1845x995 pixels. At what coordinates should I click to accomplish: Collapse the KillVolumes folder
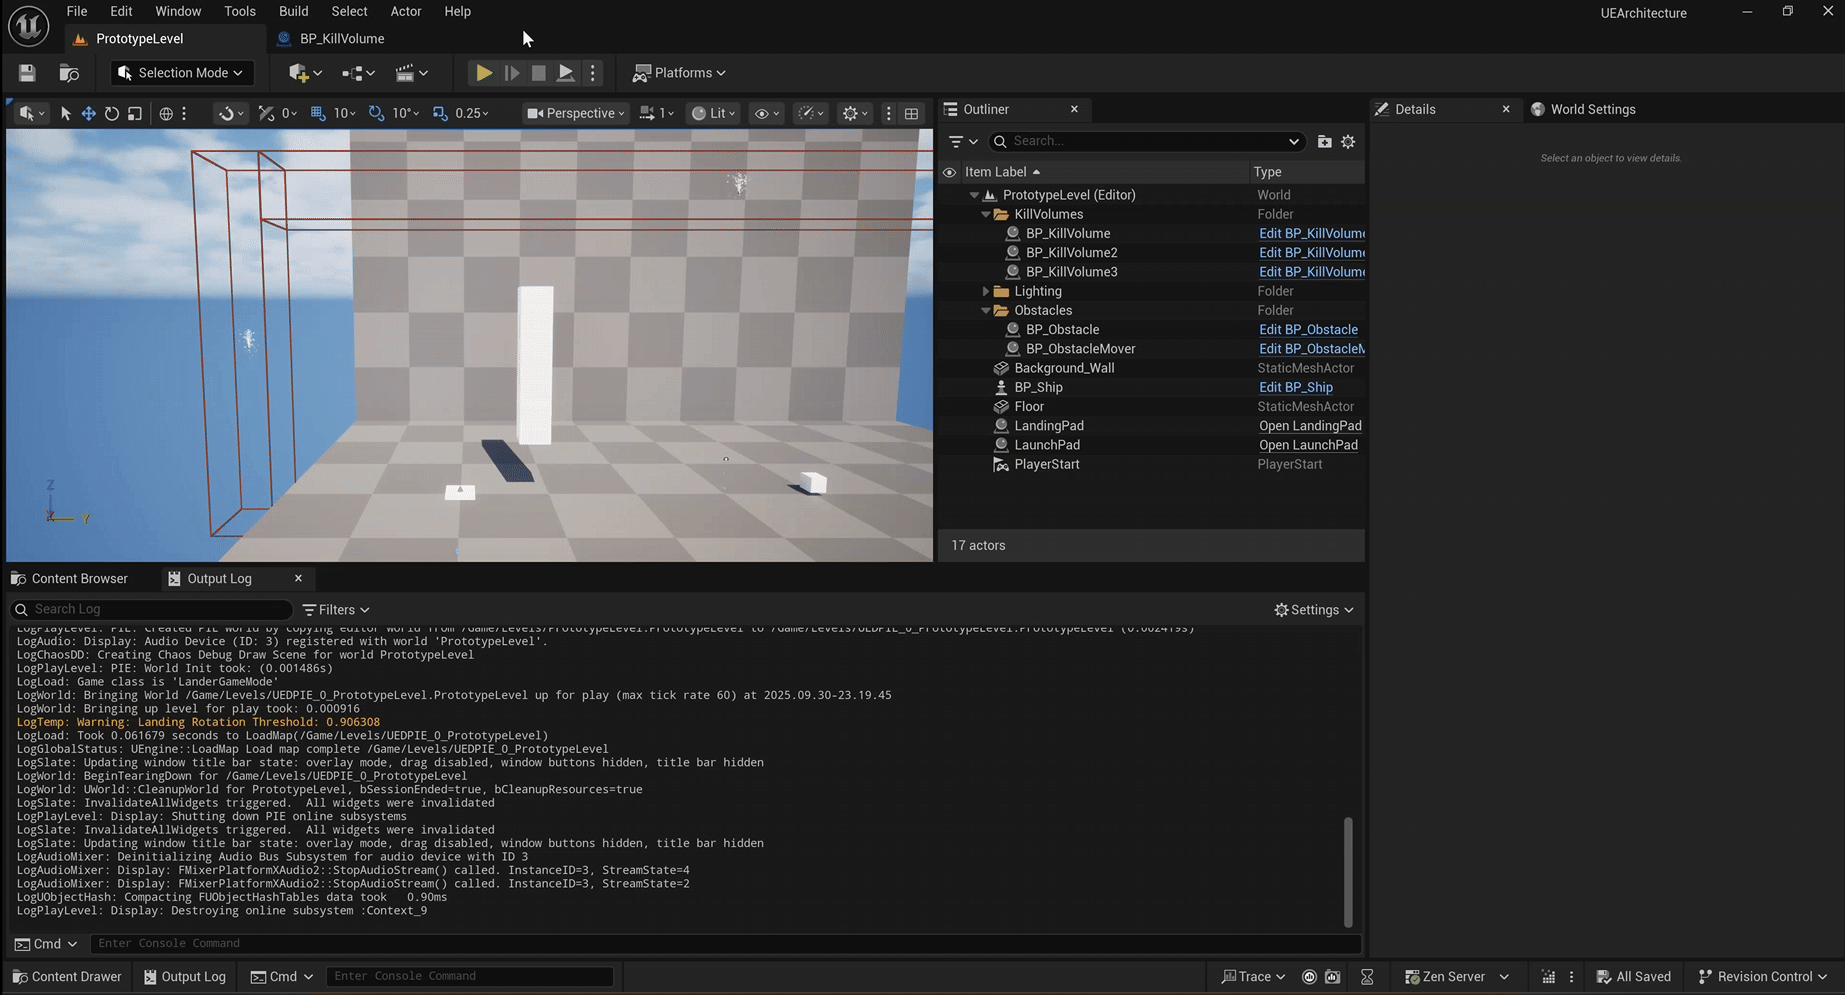pyautogui.click(x=986, y=214)
